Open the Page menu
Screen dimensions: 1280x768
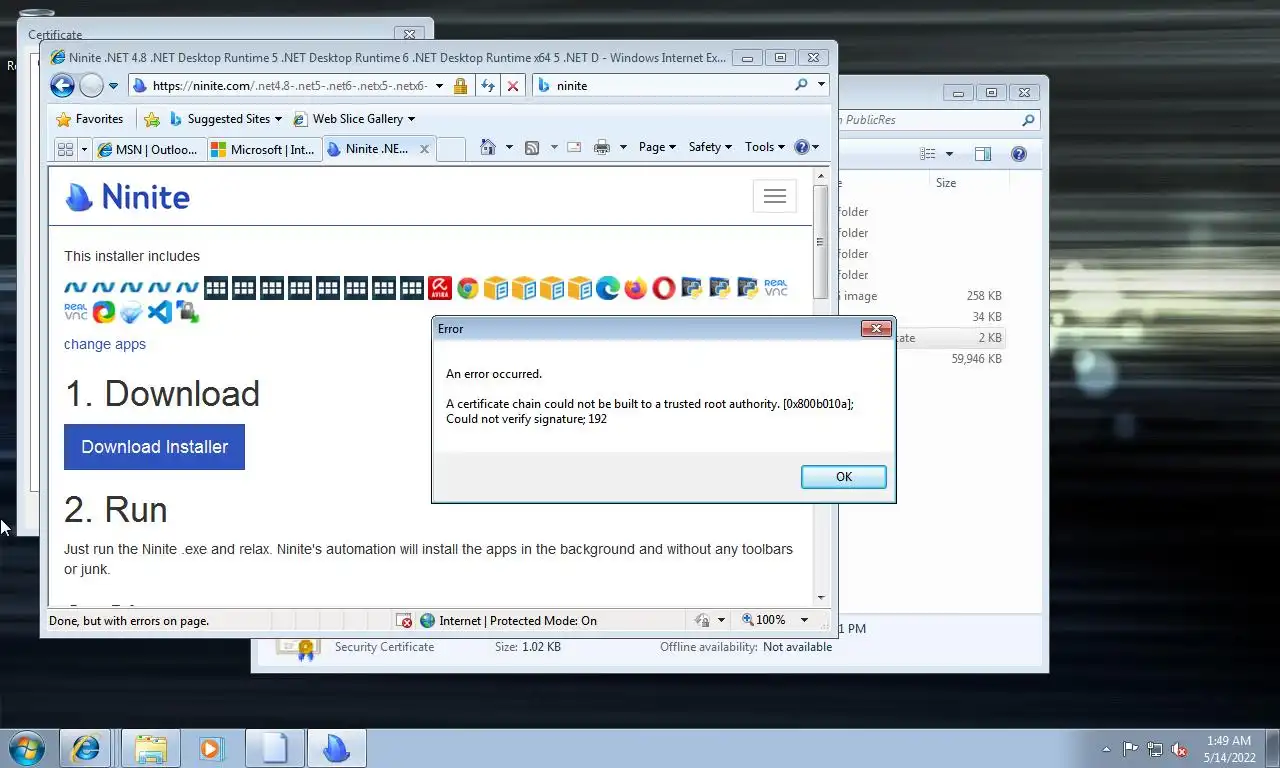coord(657,147)
